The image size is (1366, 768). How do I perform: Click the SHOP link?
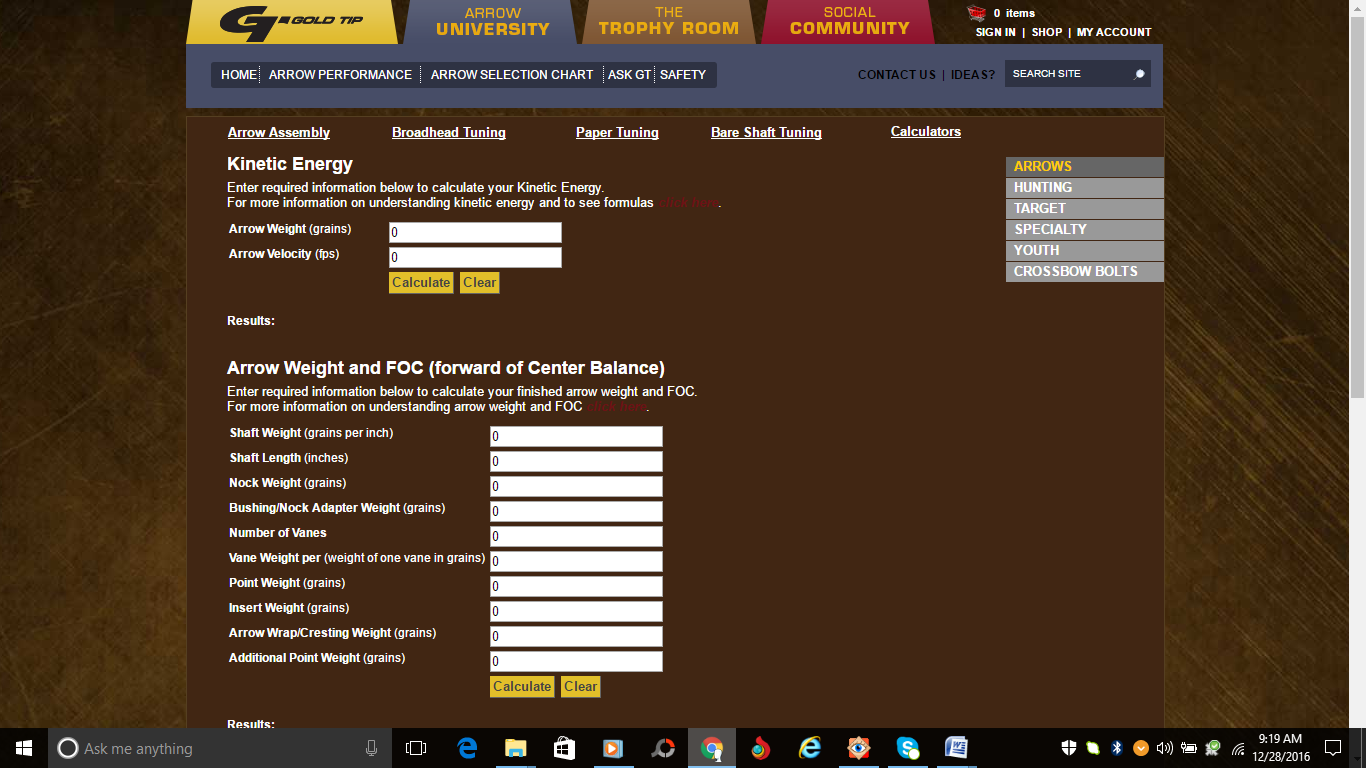pyautogui.click(x=1047, y=32)
